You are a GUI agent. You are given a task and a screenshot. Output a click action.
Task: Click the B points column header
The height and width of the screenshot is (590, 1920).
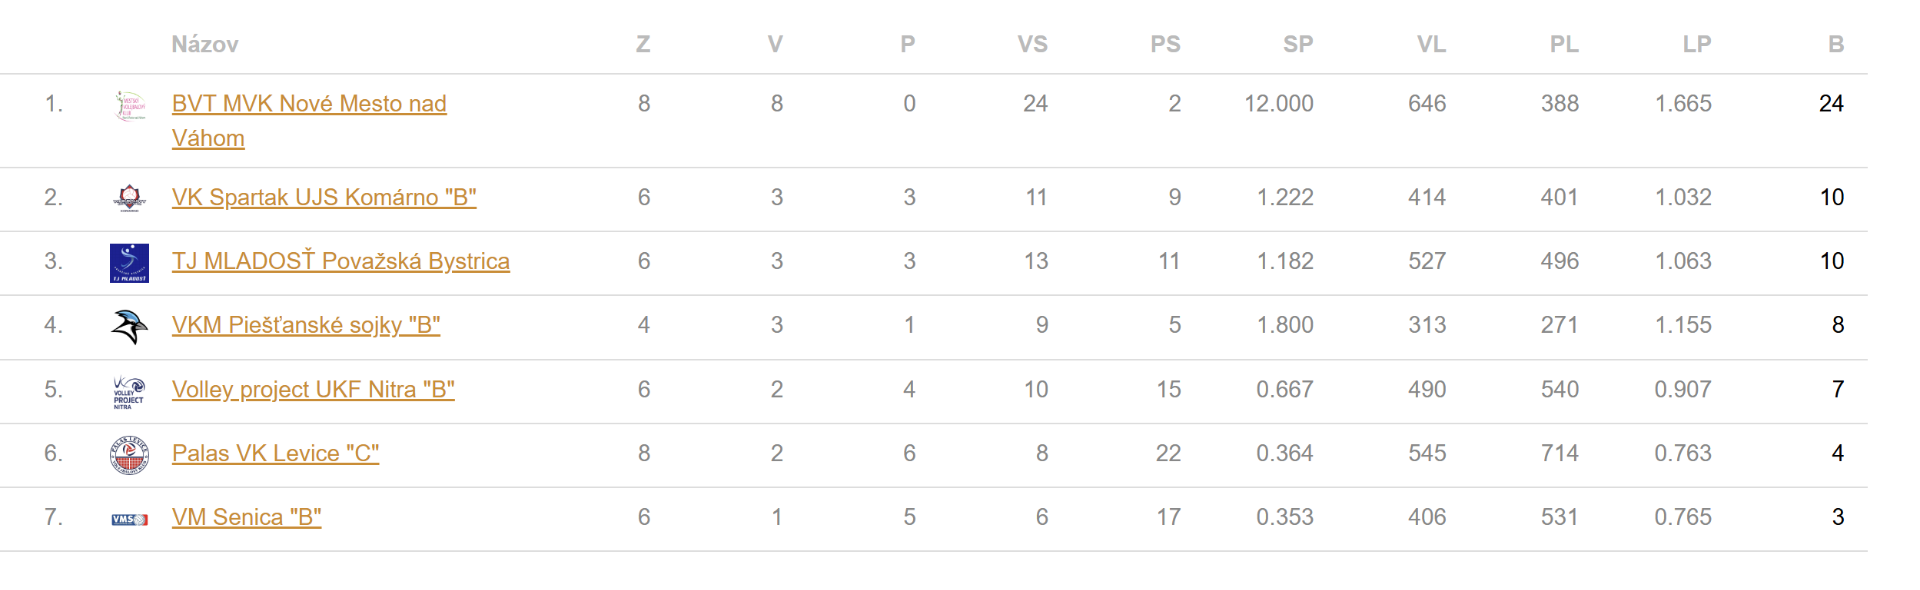(1835, 44)
